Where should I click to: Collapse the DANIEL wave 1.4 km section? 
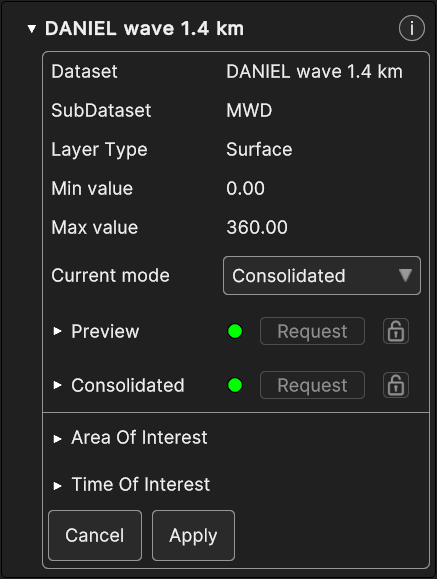pos(32,29)
